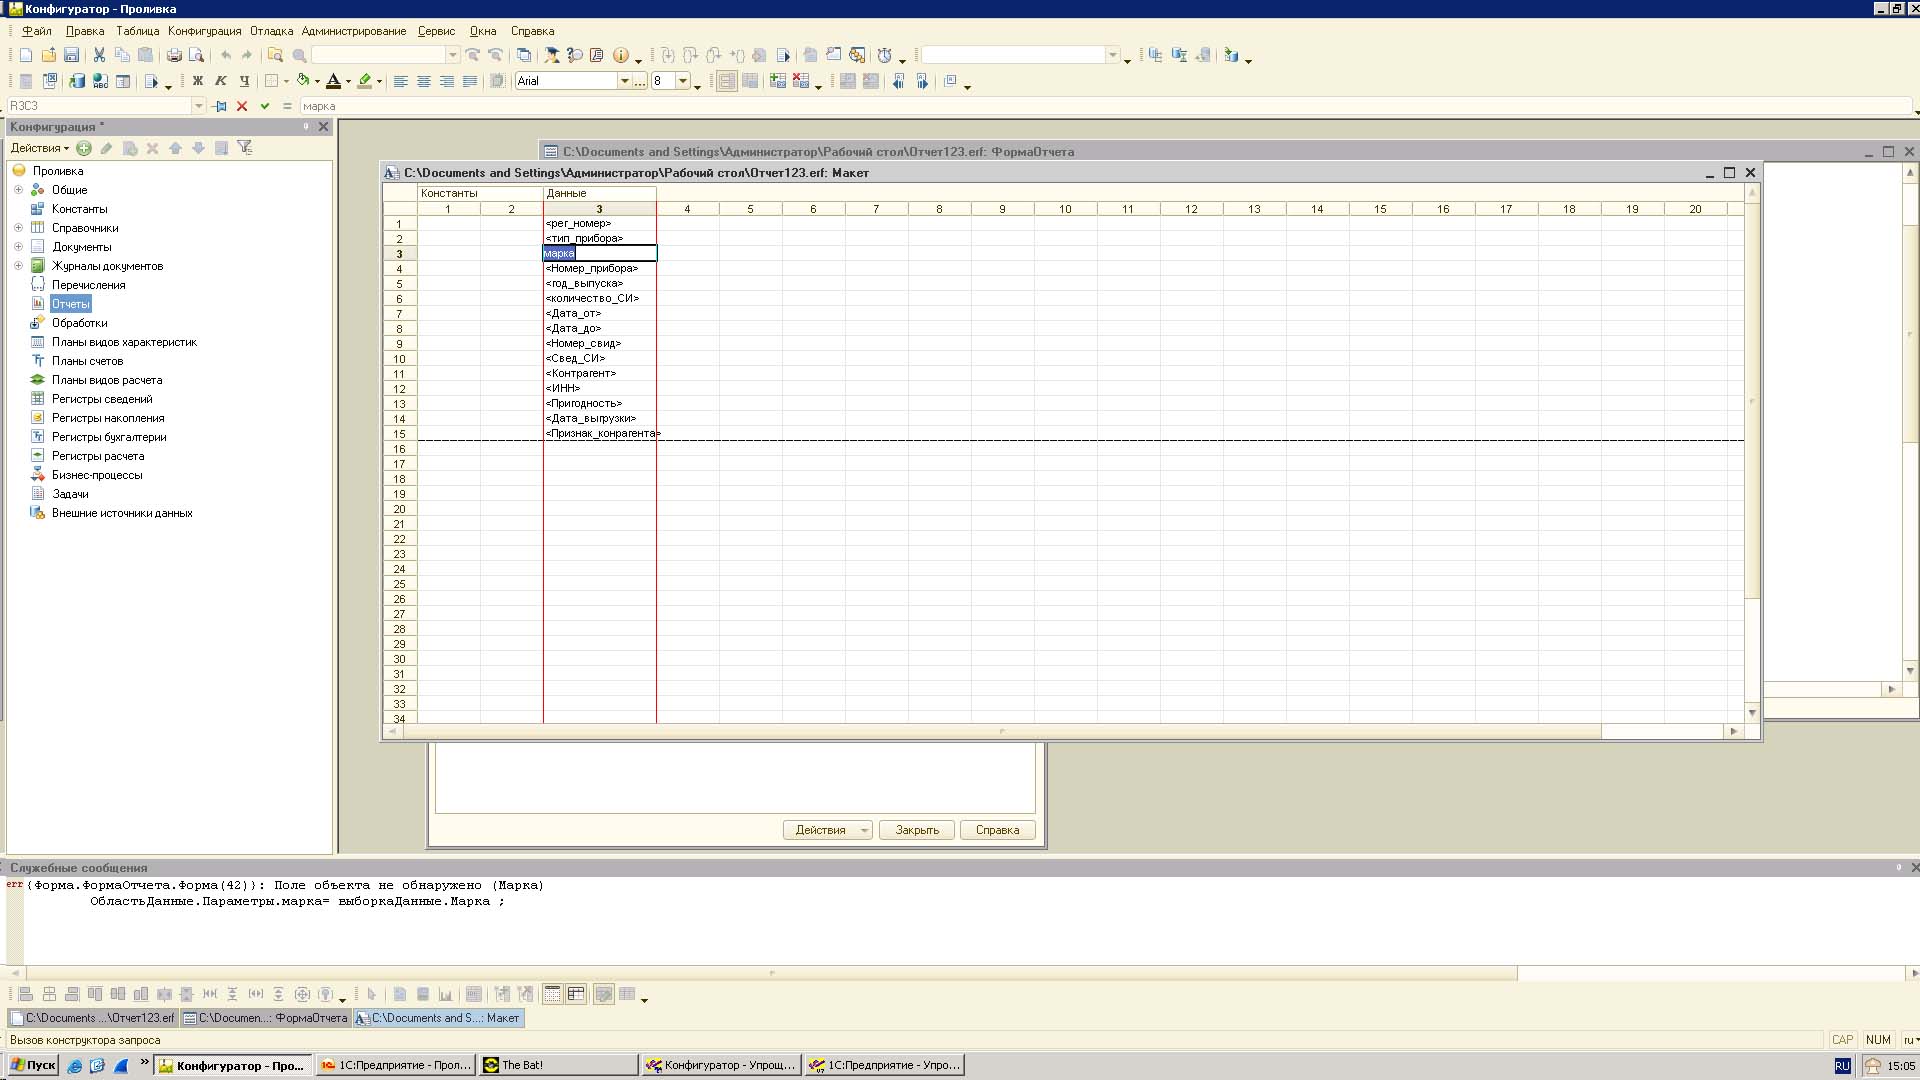The width and height of the screenshot is (1920, 1080).
Task: Select the <рег_номер> cell
Action: tap(599, 224)
